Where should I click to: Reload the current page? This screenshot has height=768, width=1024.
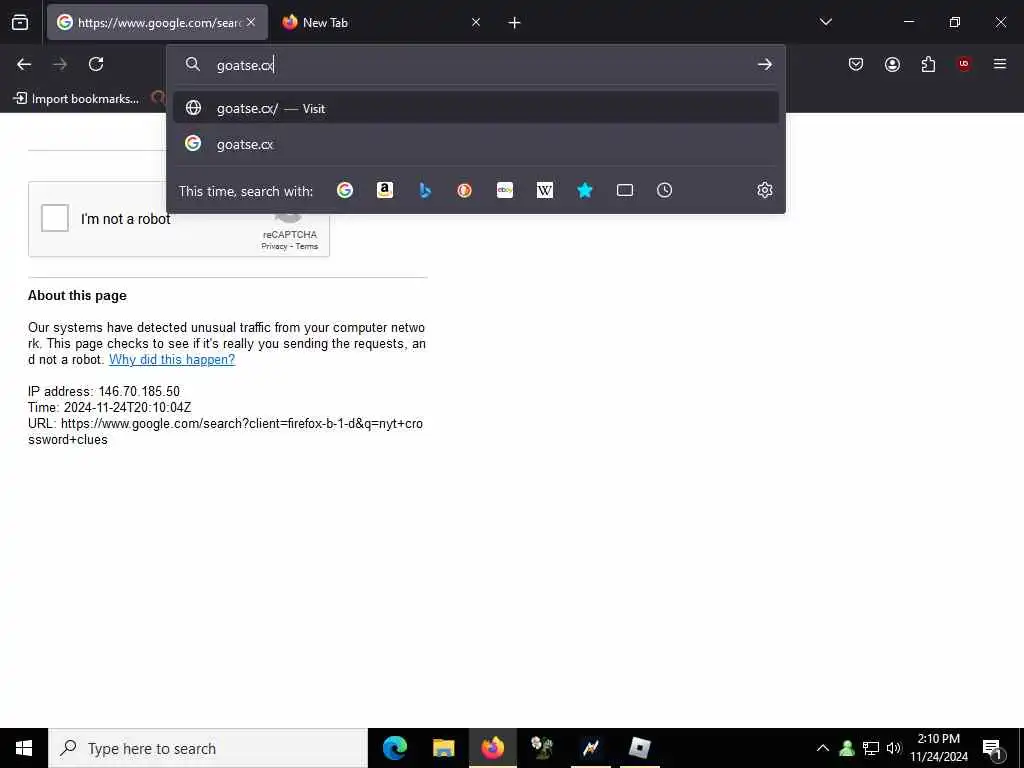[96, 64]
